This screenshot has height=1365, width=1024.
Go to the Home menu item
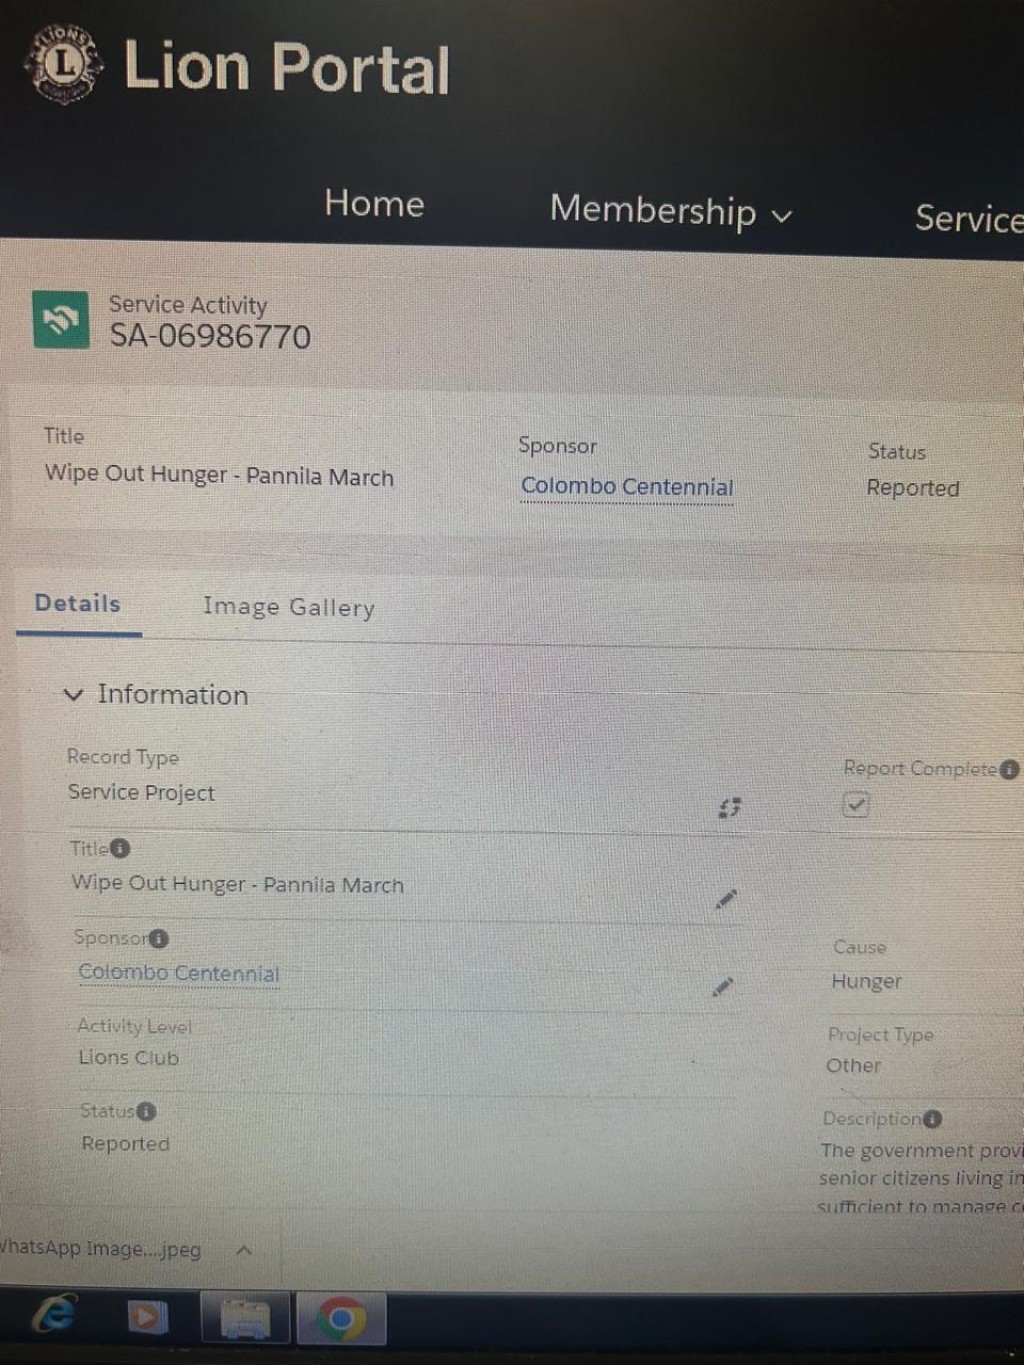coord(374,203)
